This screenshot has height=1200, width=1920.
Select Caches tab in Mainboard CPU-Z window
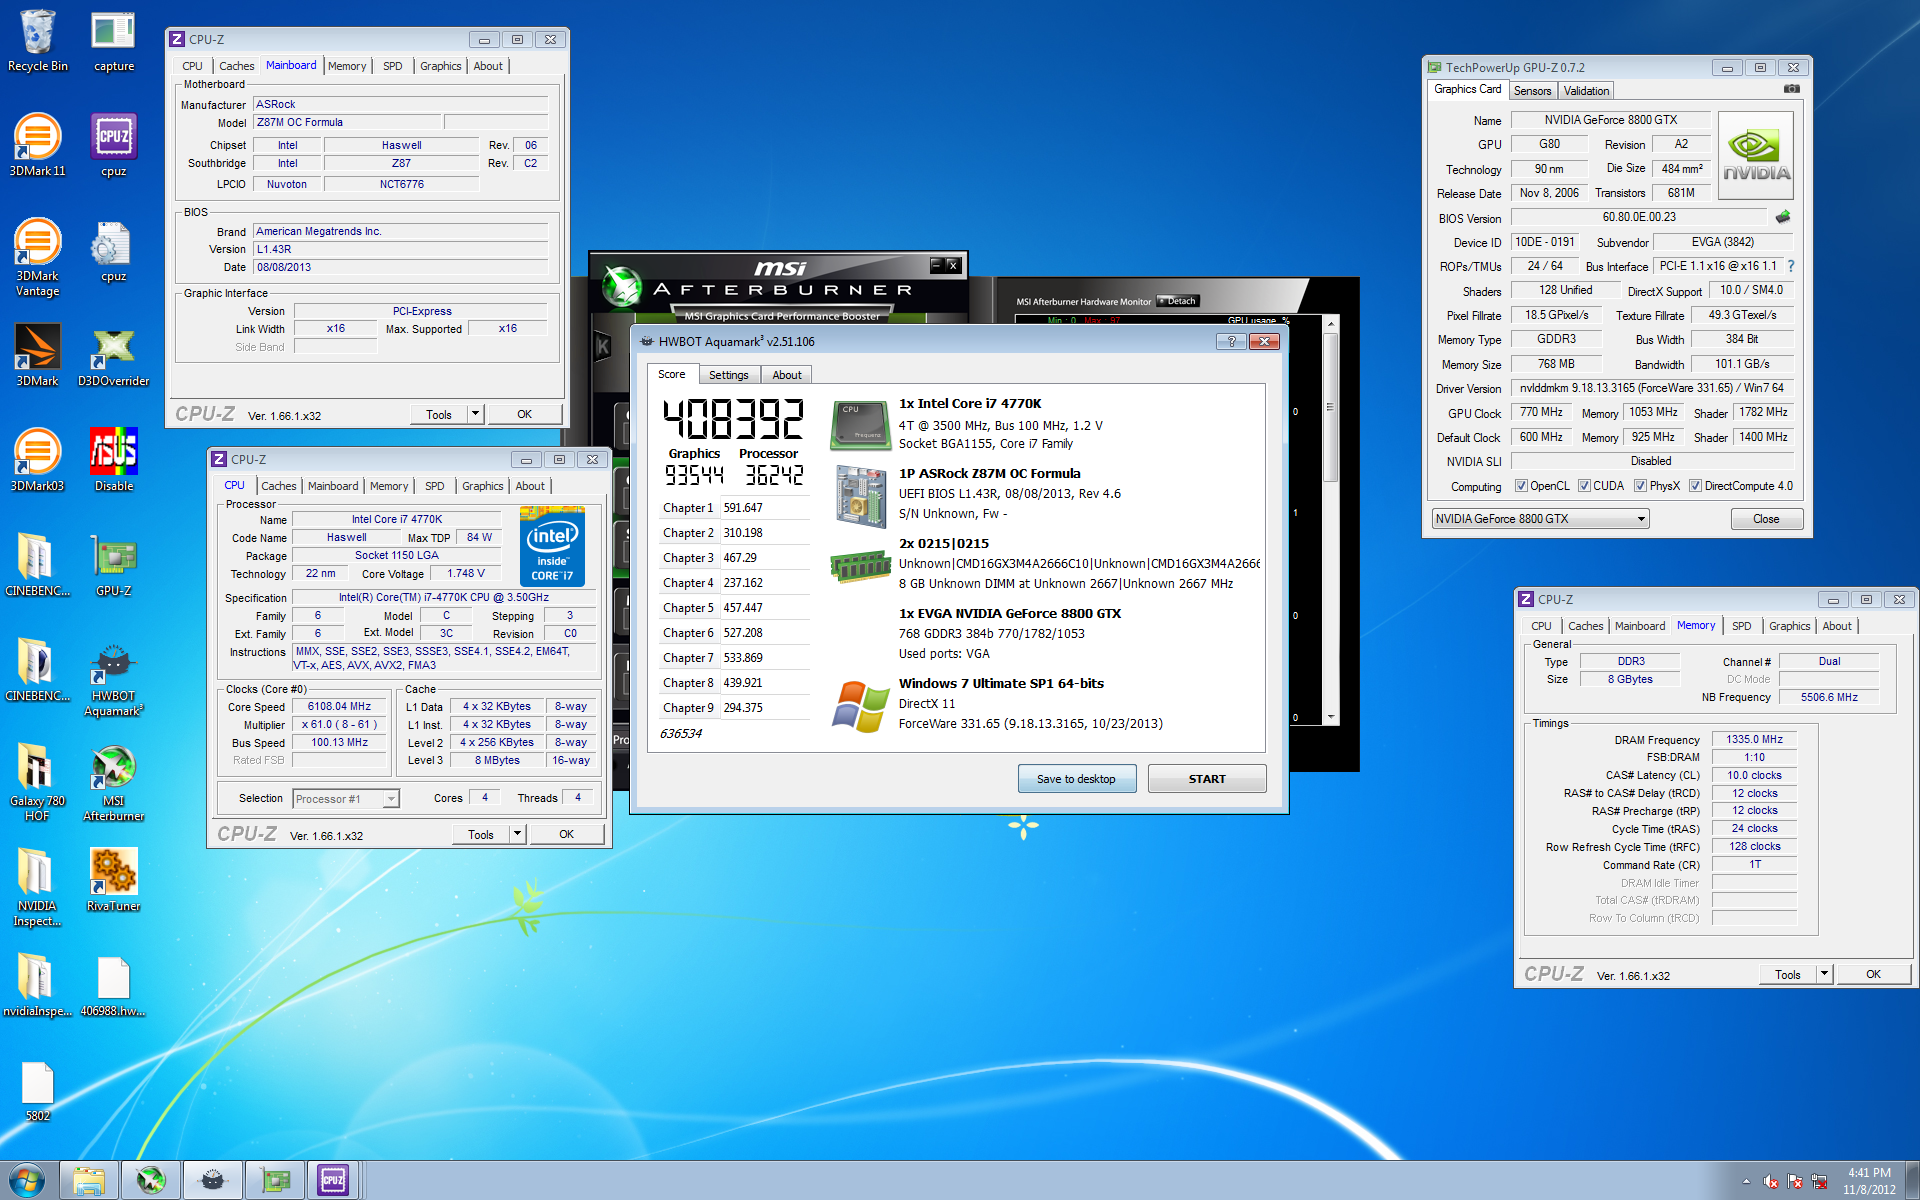[x=237, y=66]
